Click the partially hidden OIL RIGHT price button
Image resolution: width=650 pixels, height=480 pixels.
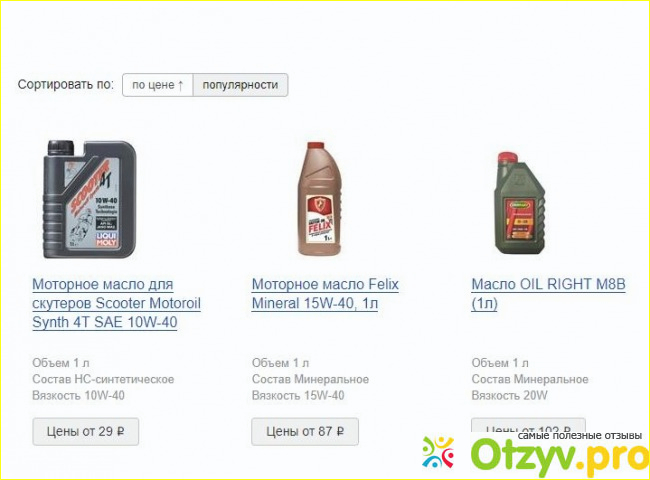(528, 425)
